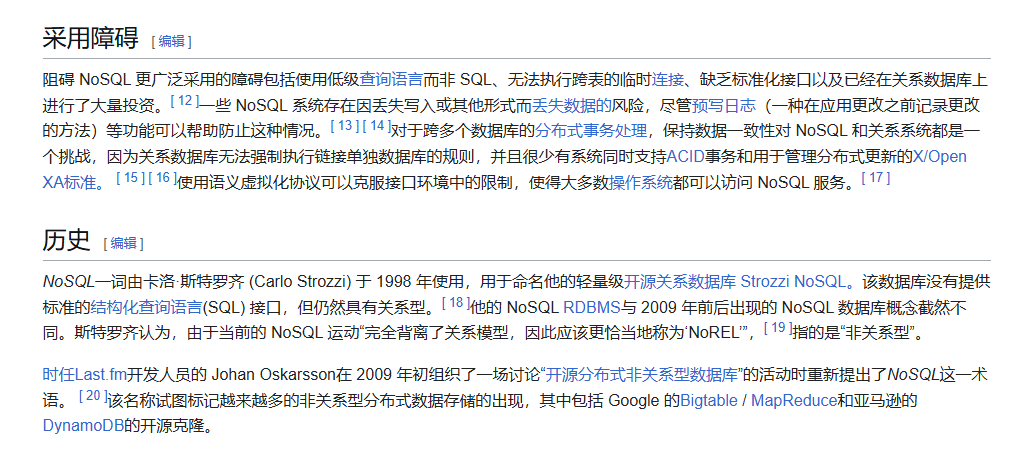Click the ACID link
1015x450 pixels.
point(686,157)
